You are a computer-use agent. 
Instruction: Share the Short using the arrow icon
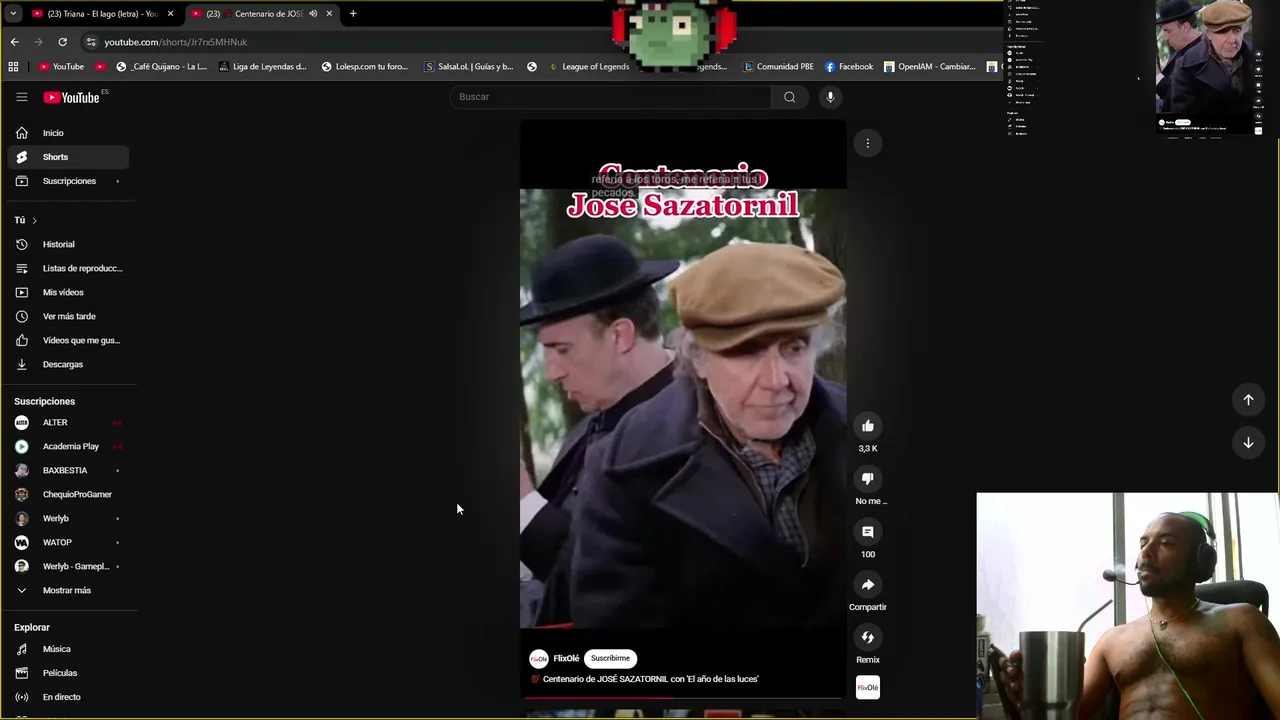point(868,585)
